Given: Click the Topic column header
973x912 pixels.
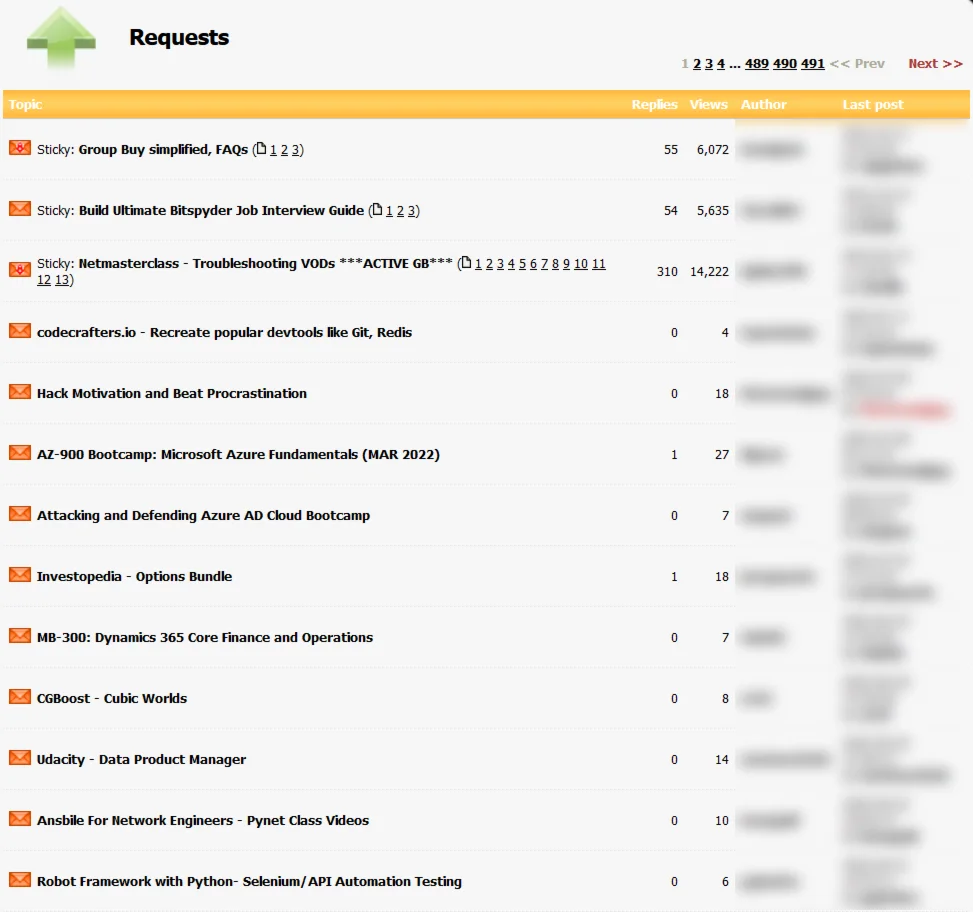Looking at the screenshot, I should point(25,104).
